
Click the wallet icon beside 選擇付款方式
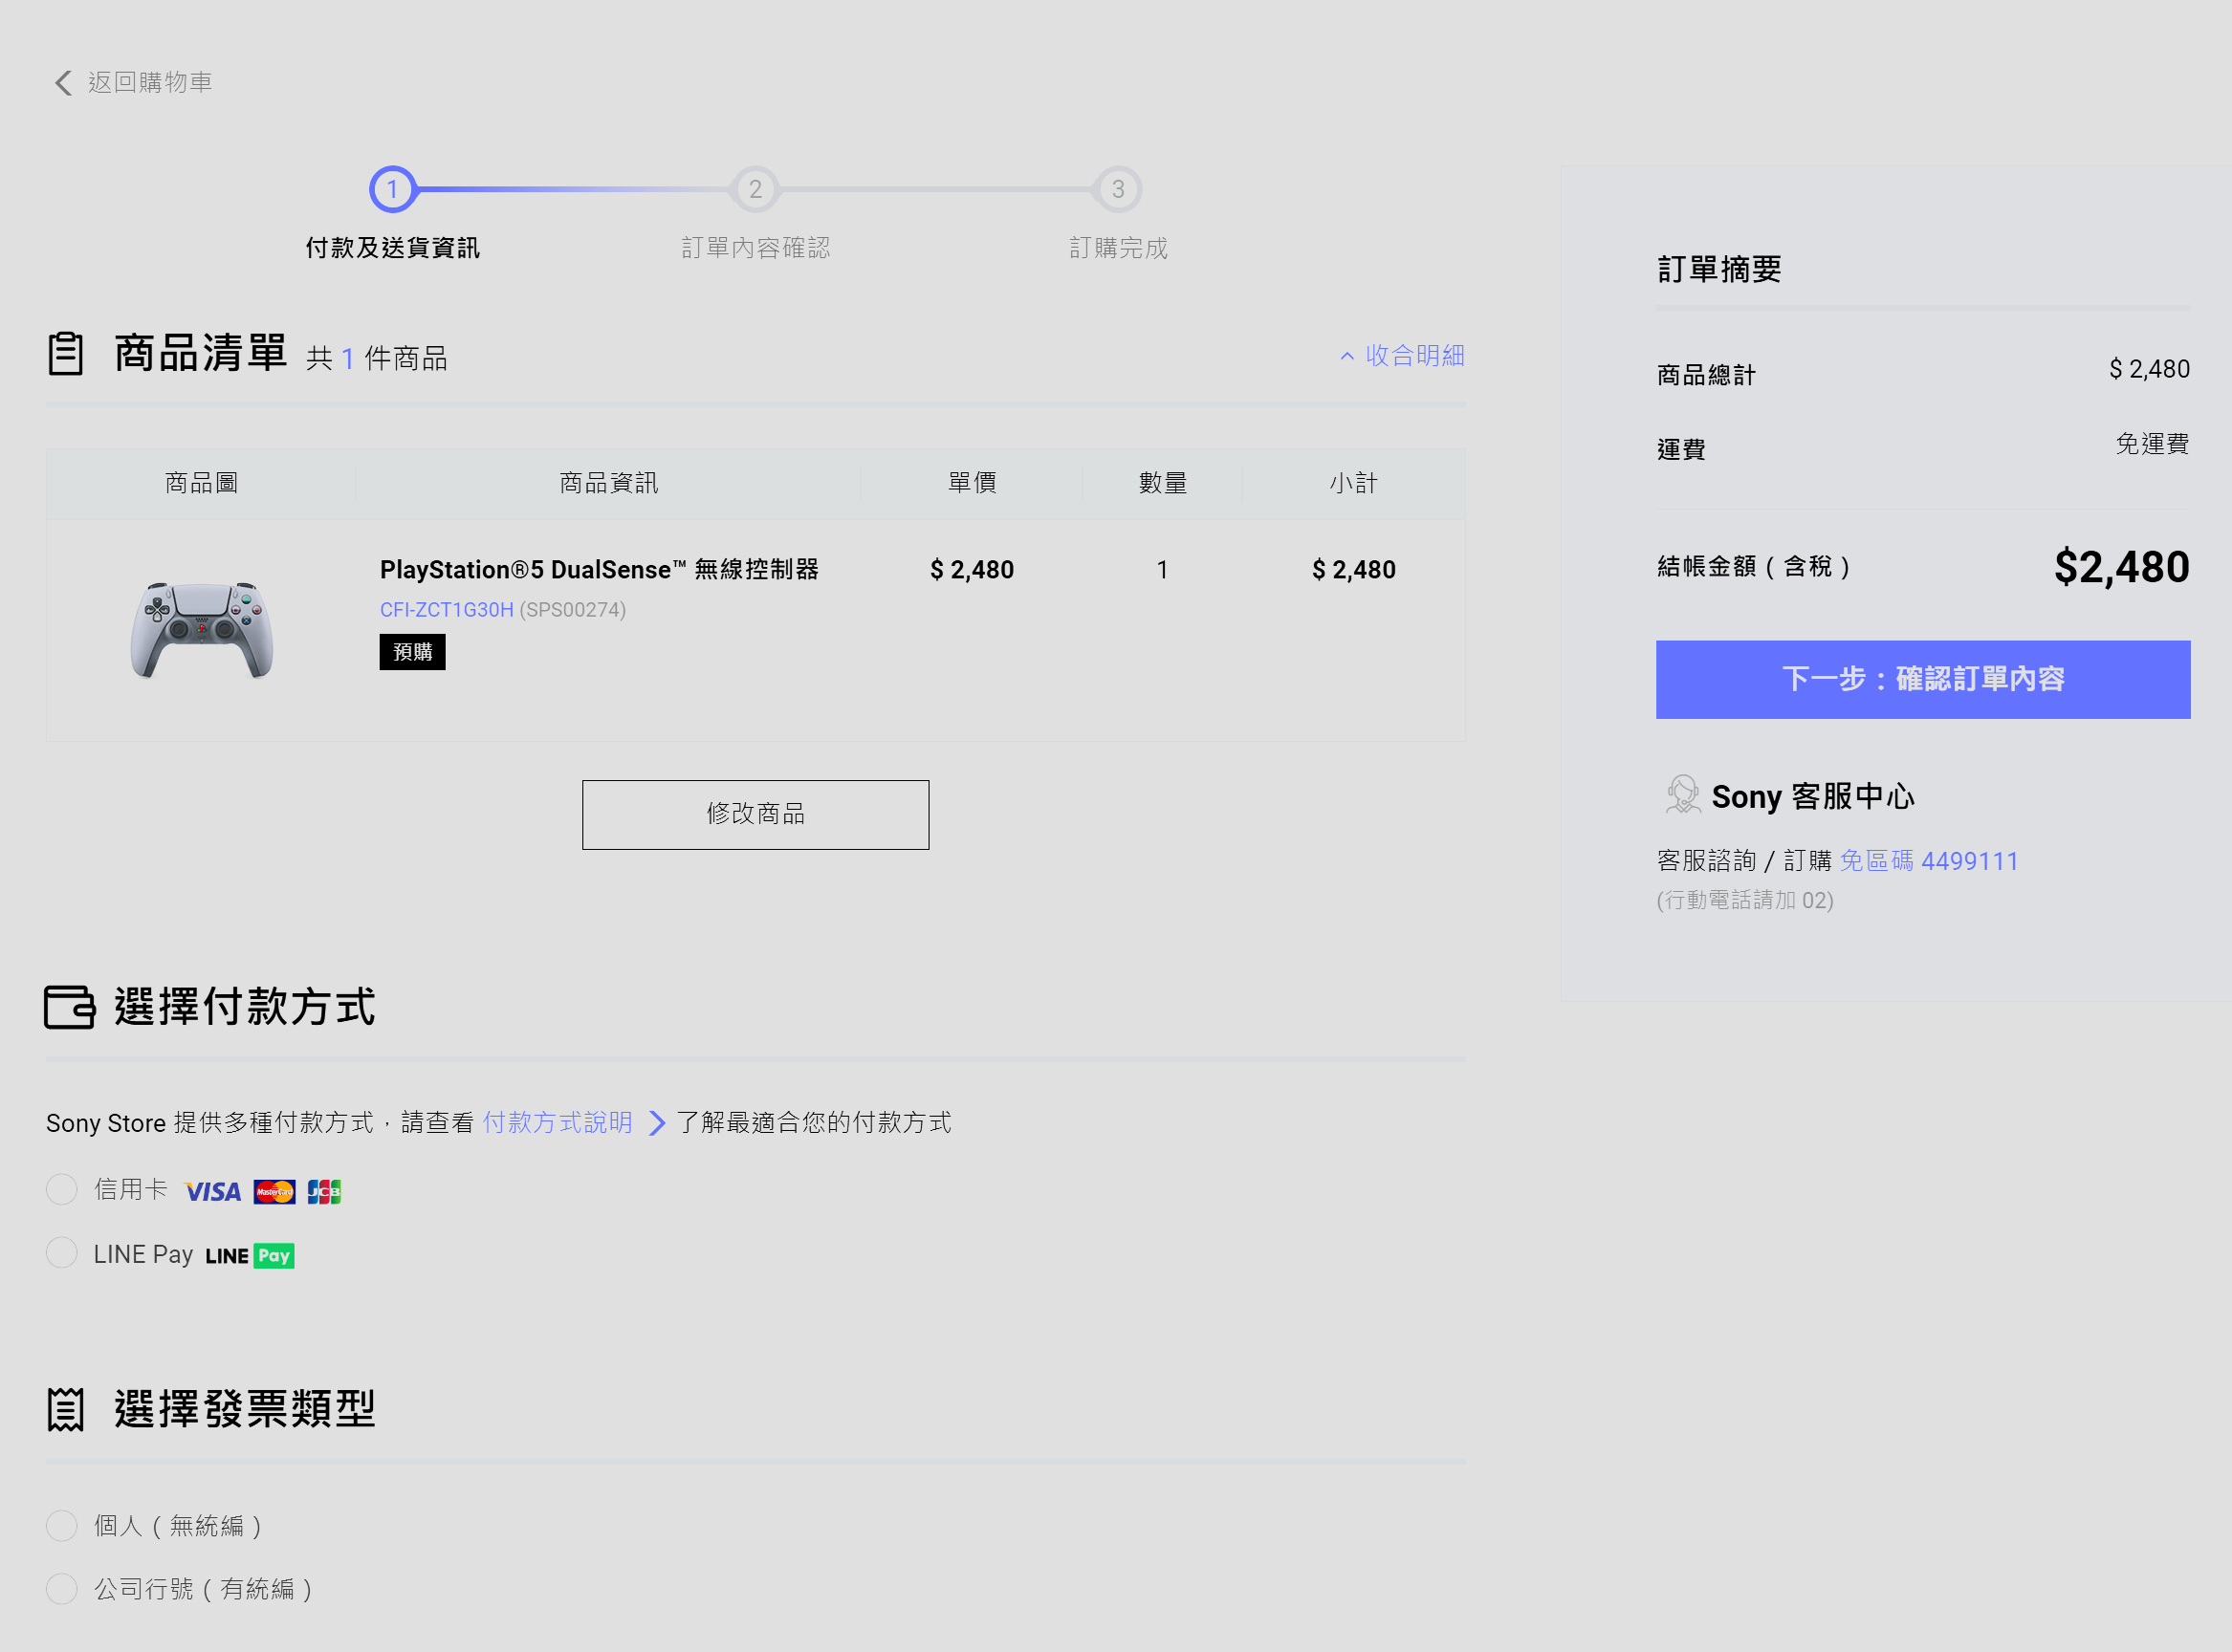69,1007
